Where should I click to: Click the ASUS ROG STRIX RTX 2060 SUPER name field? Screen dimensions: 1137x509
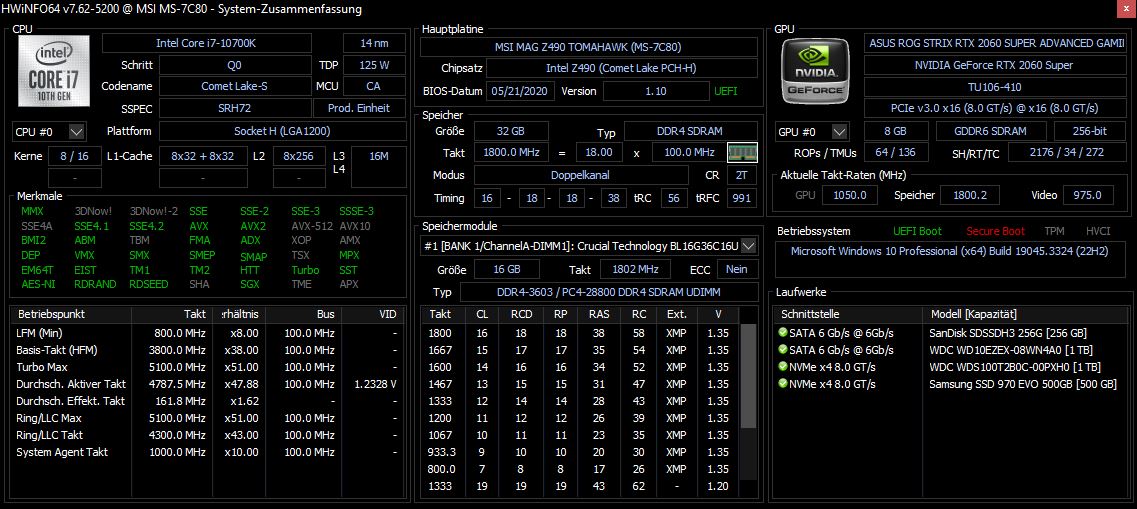(993, 44)
